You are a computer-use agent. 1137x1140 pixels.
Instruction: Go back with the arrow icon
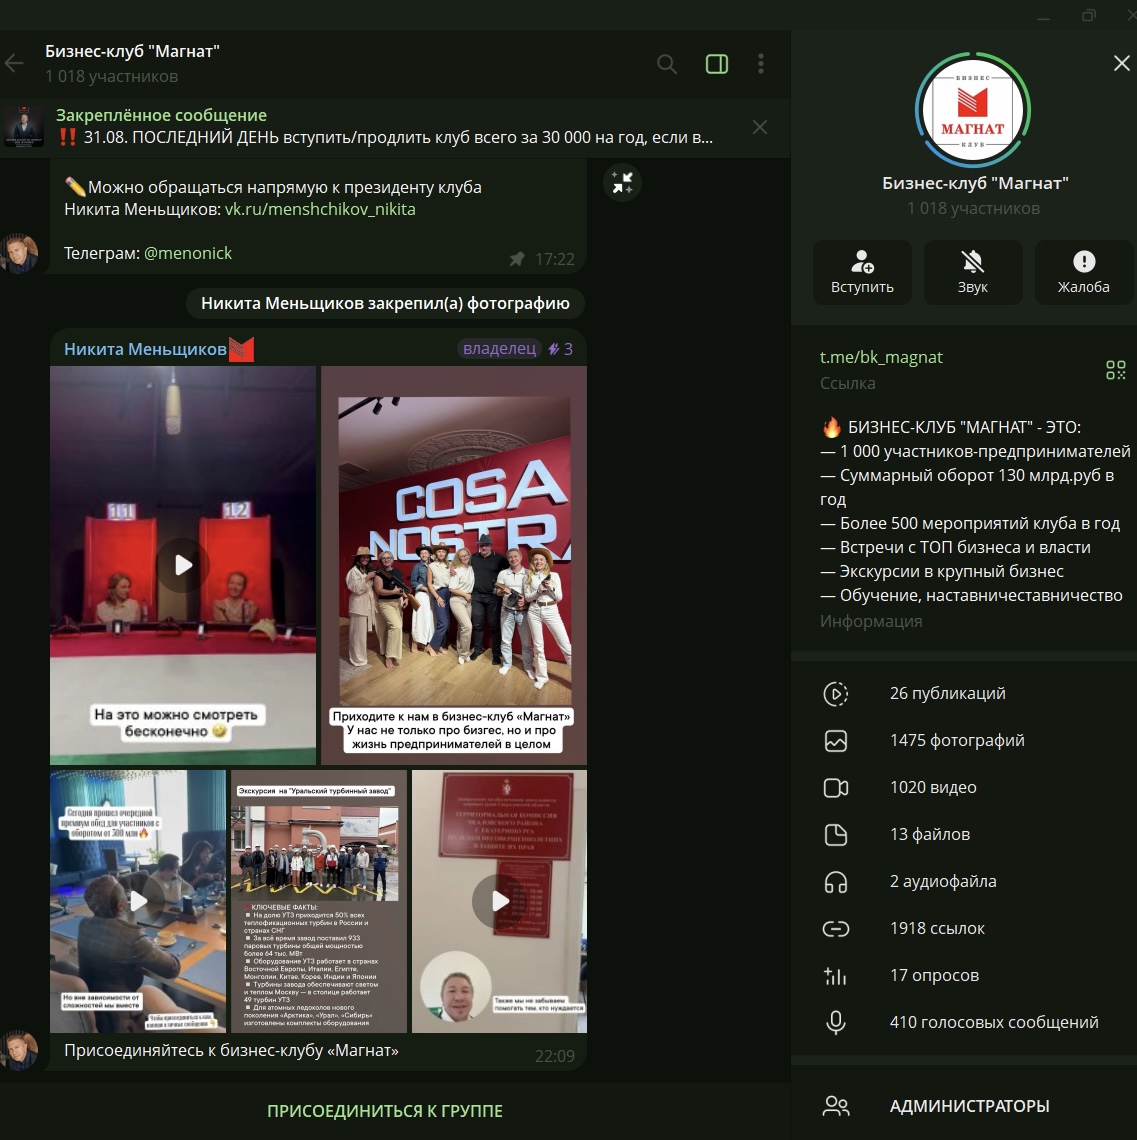(x=15, y=64)
